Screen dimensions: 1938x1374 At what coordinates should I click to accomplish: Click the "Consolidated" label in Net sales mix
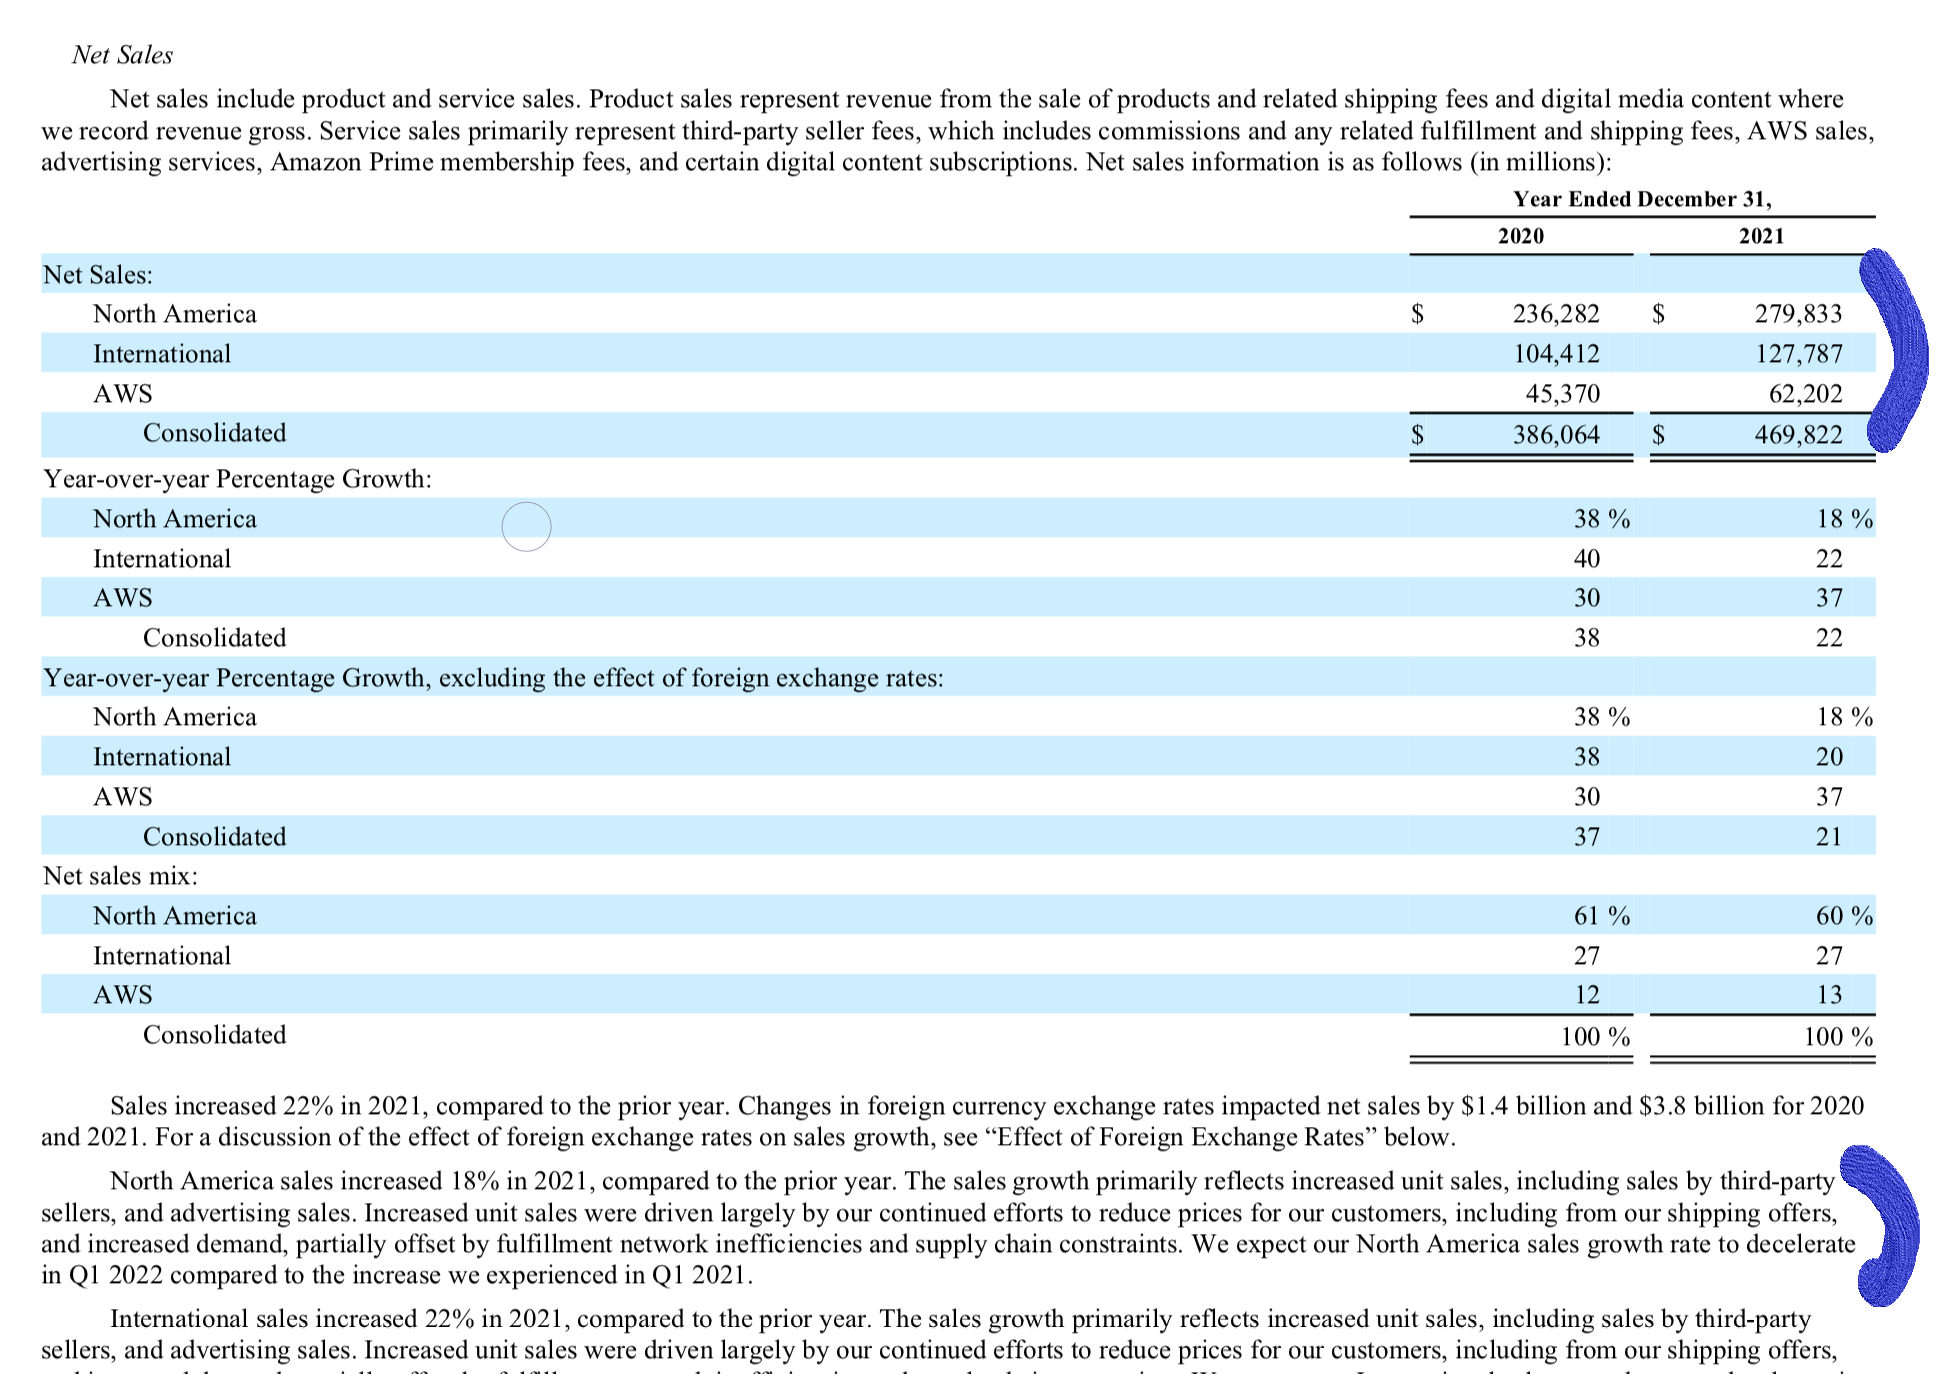[214, 1035]
